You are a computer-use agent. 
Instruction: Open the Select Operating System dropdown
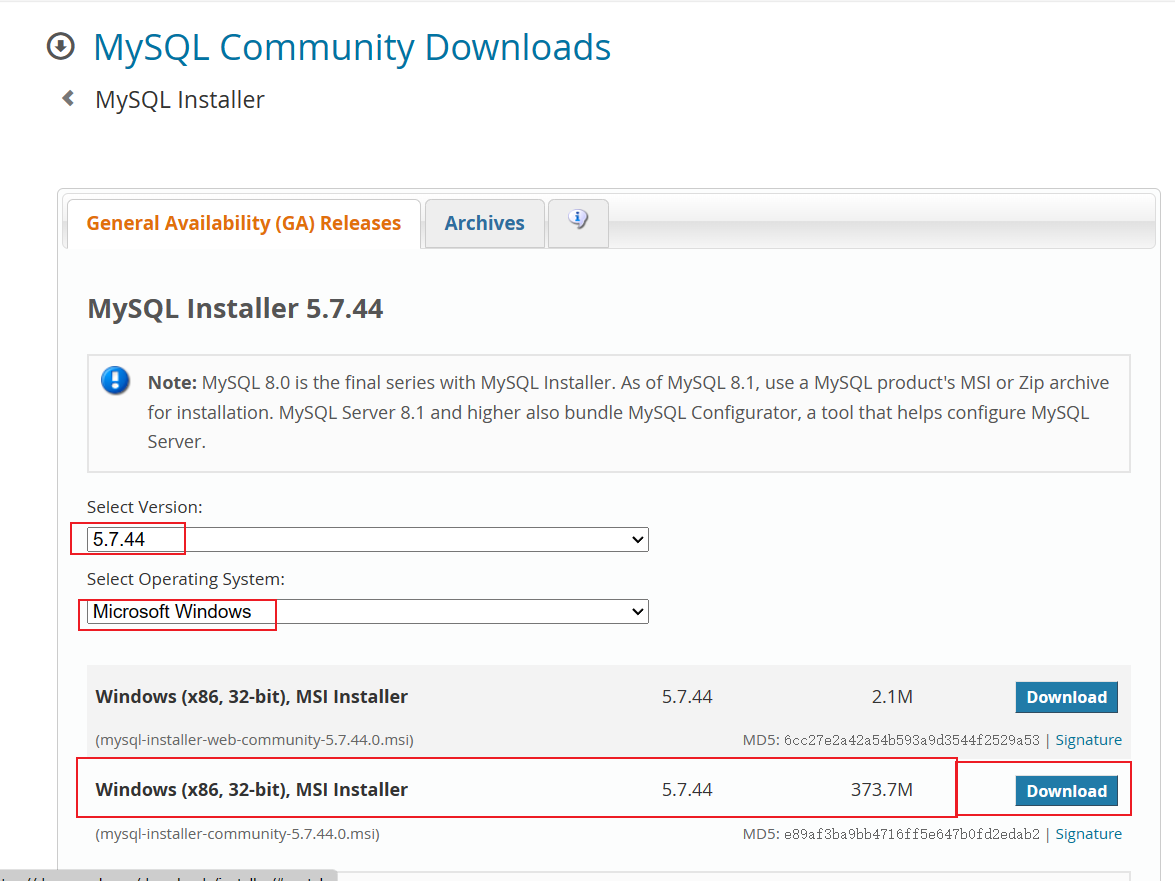(367, 611)
